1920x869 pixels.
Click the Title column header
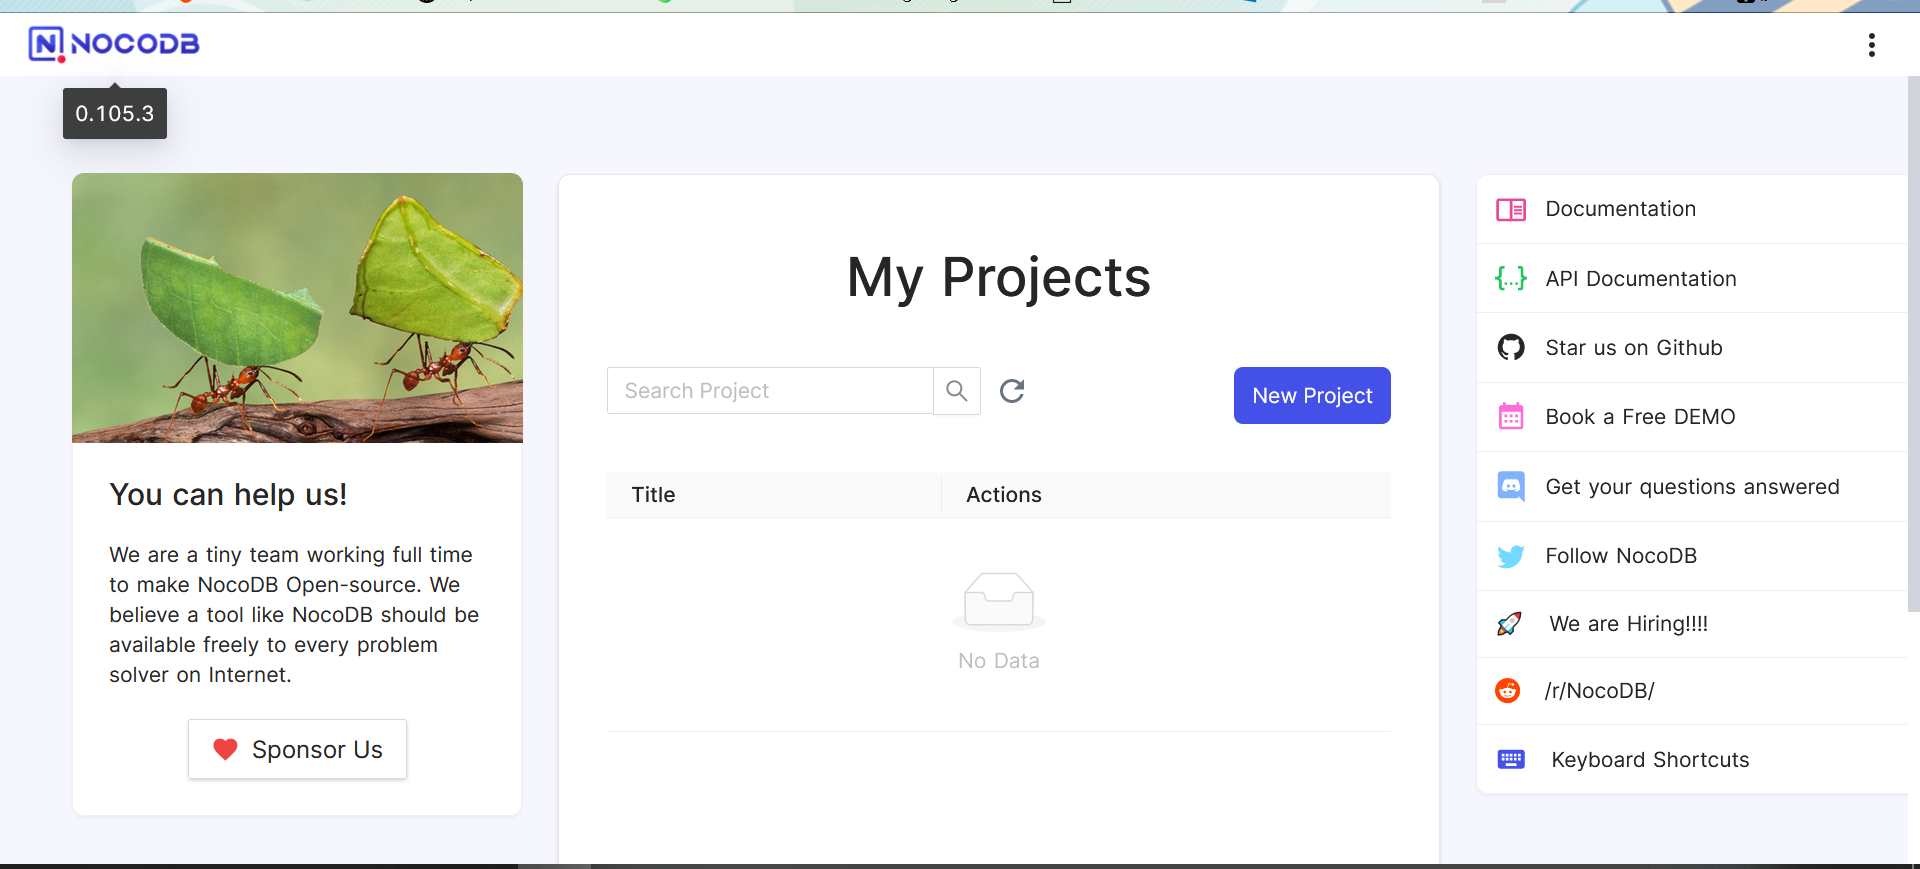coord(774,495)
